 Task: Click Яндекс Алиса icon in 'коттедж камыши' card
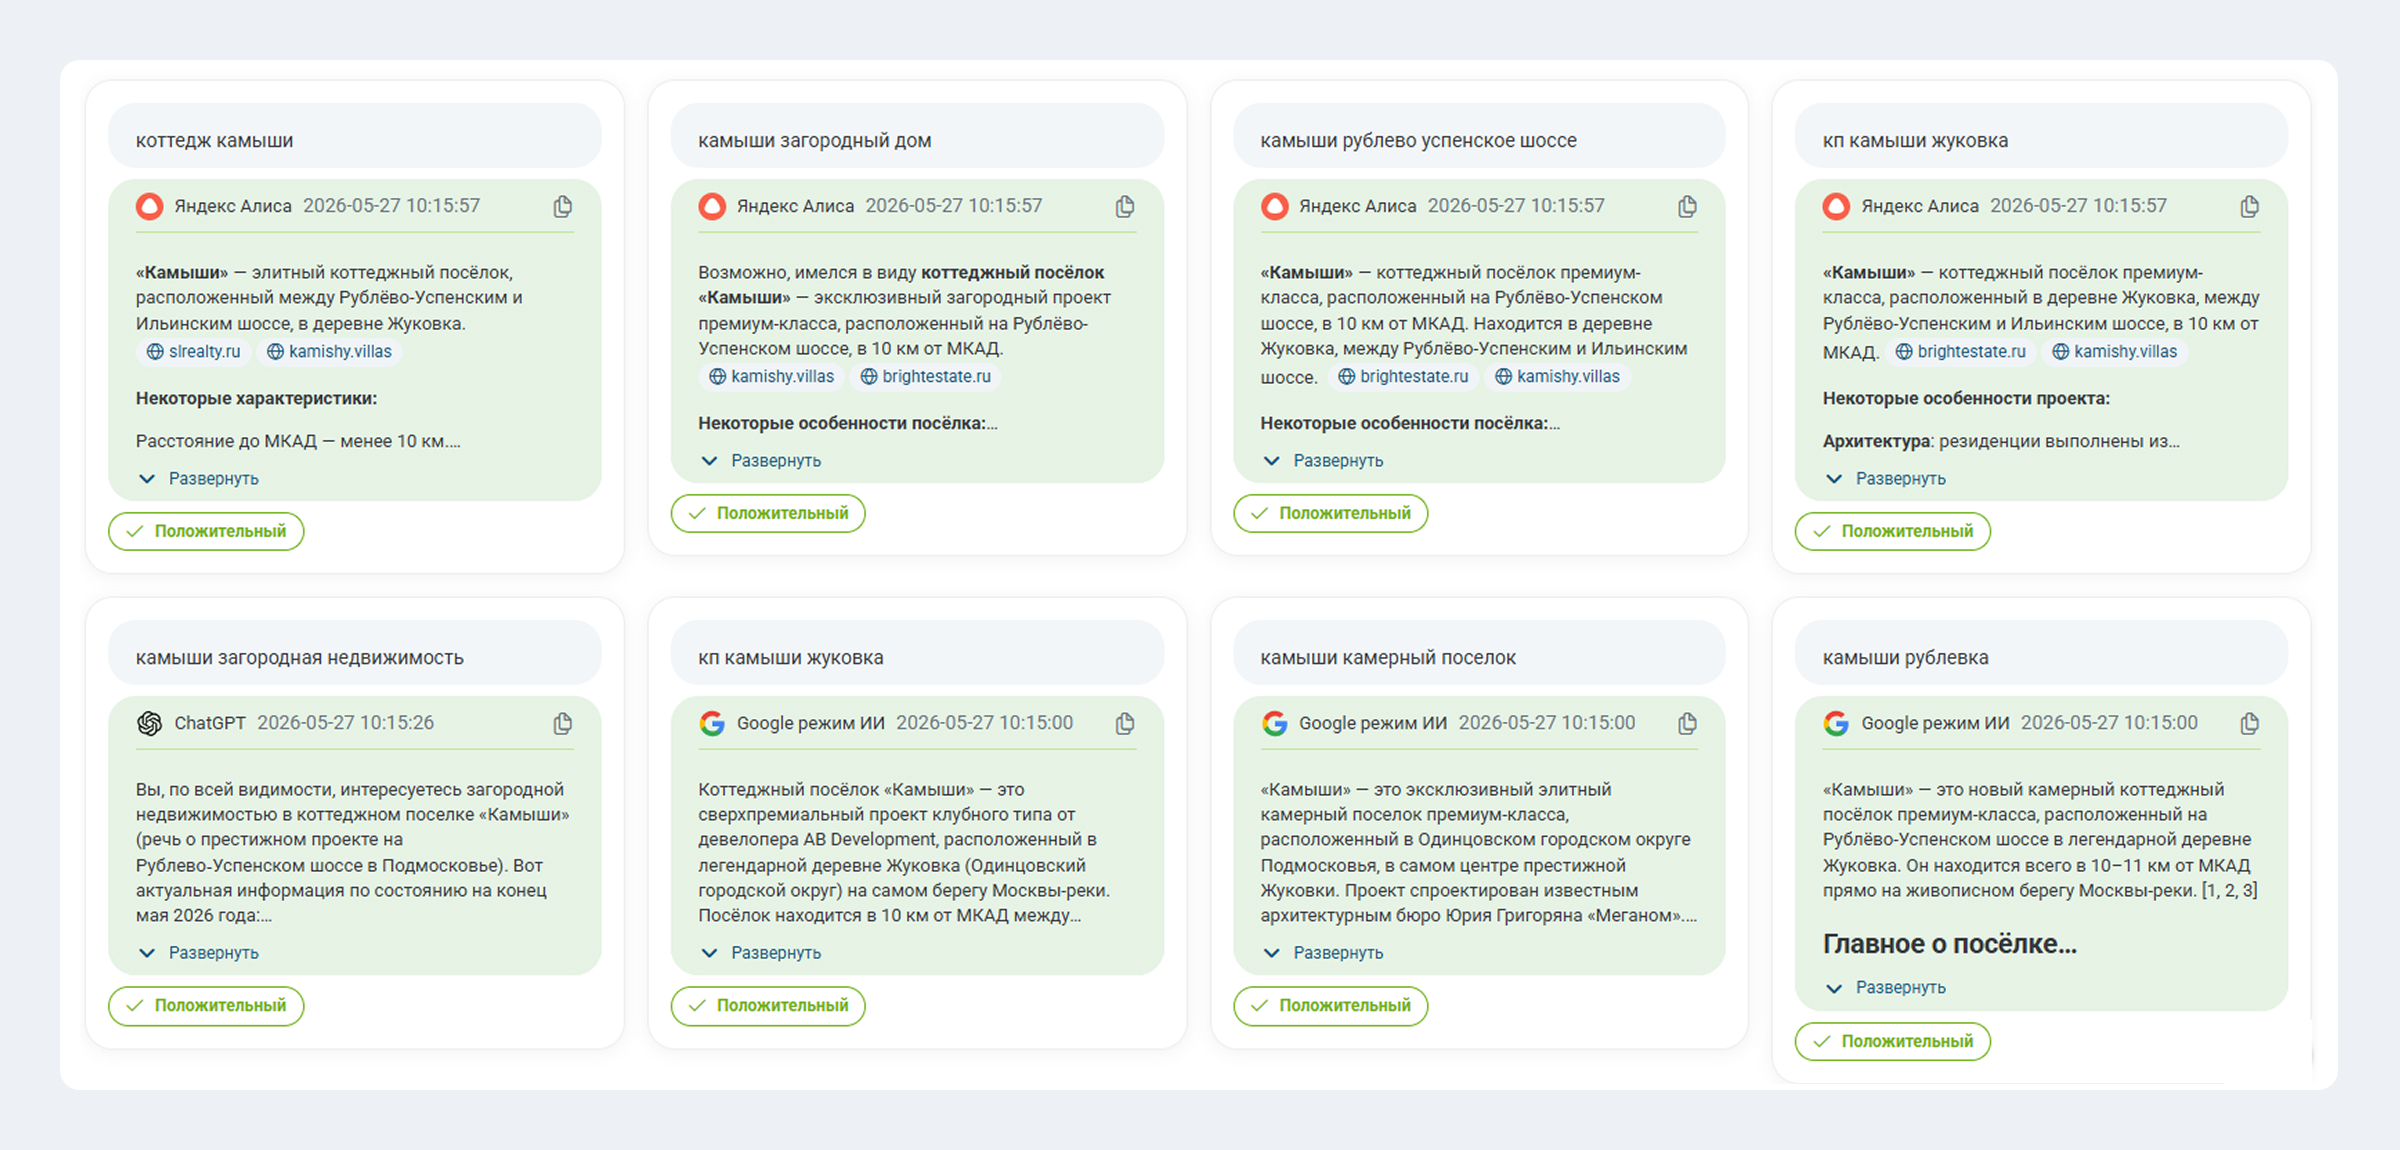[x=149, y=206]
